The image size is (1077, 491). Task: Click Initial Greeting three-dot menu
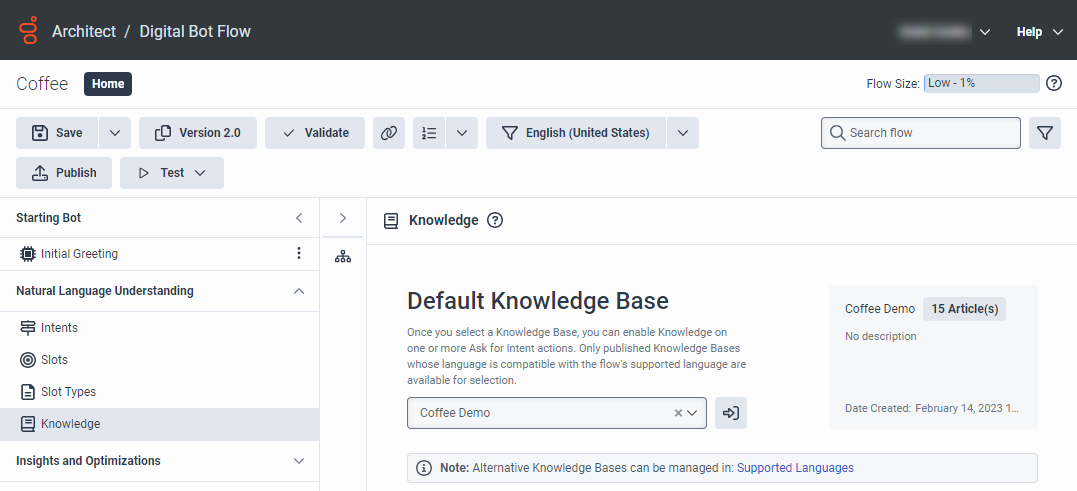(x=298, y=254)
